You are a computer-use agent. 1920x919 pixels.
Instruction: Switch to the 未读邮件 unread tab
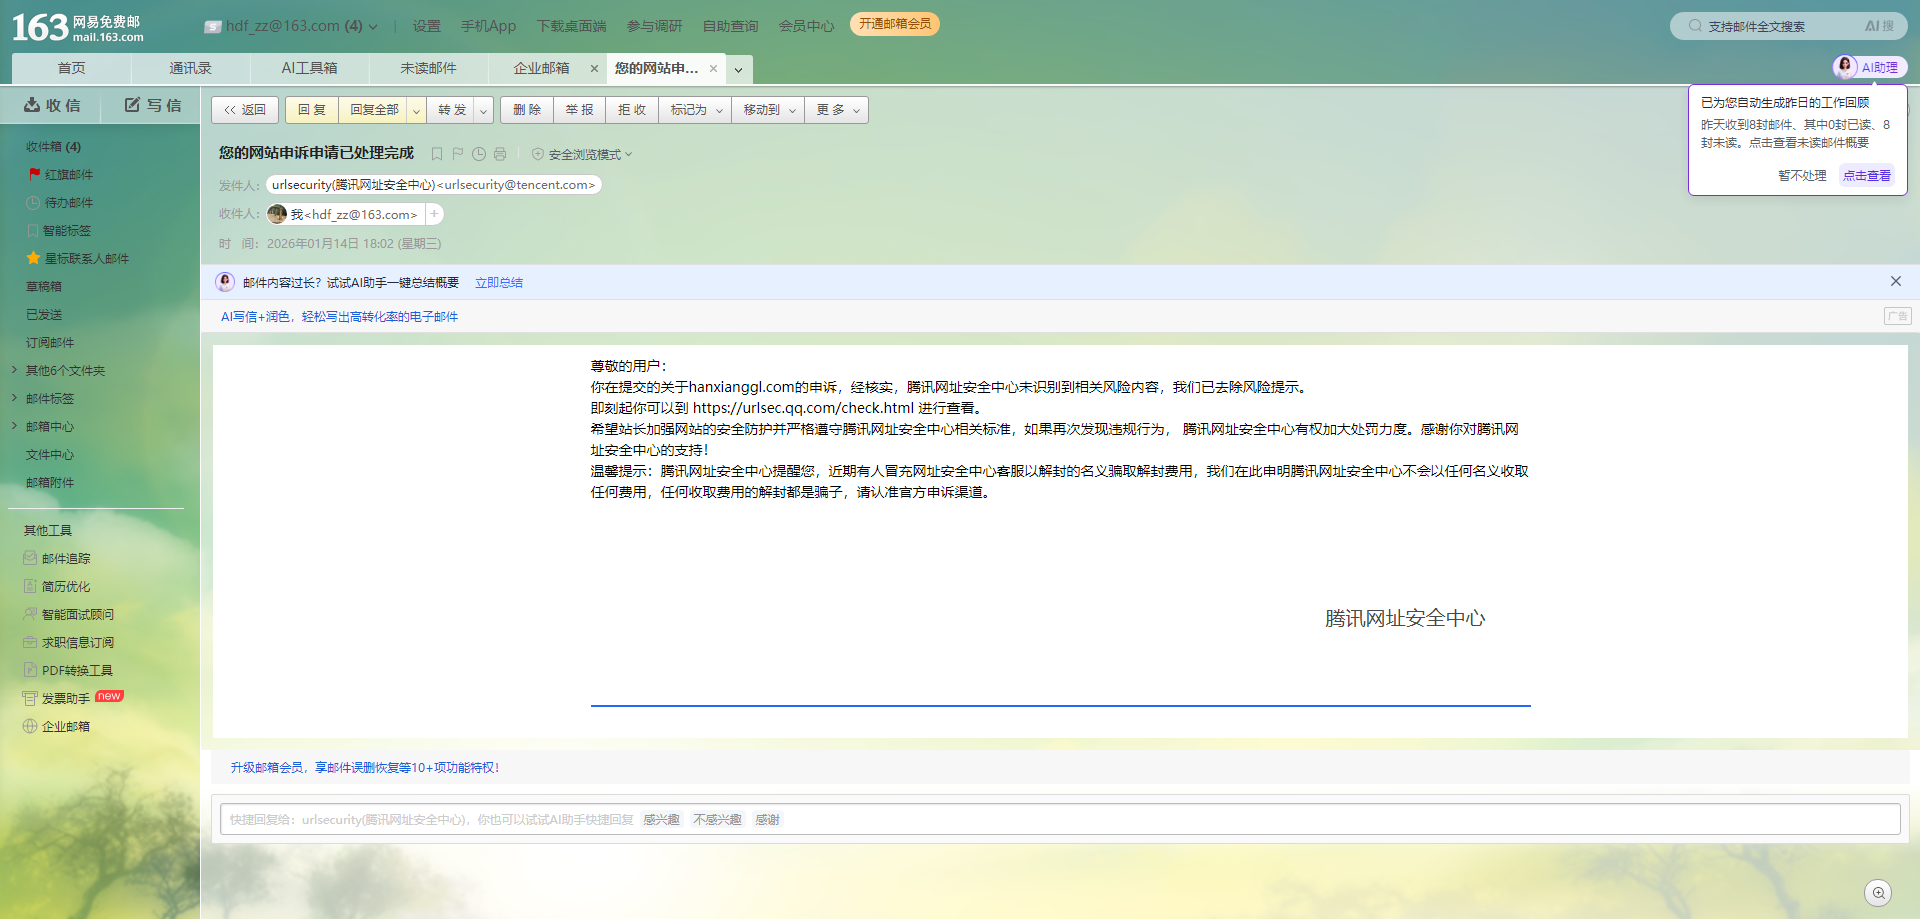(x=428, y=68)
